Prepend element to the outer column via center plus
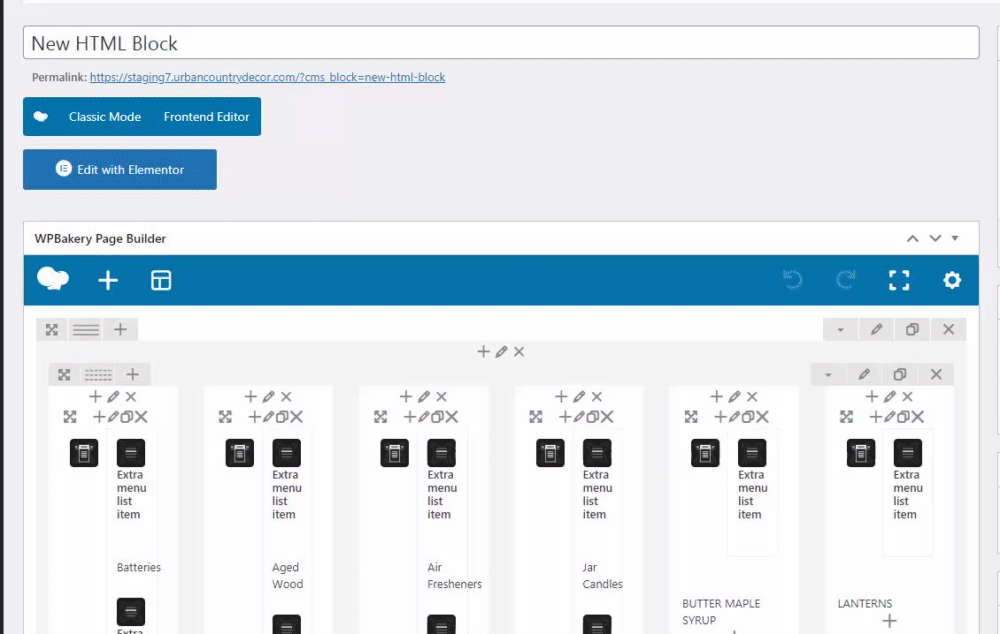 [483, 351]
